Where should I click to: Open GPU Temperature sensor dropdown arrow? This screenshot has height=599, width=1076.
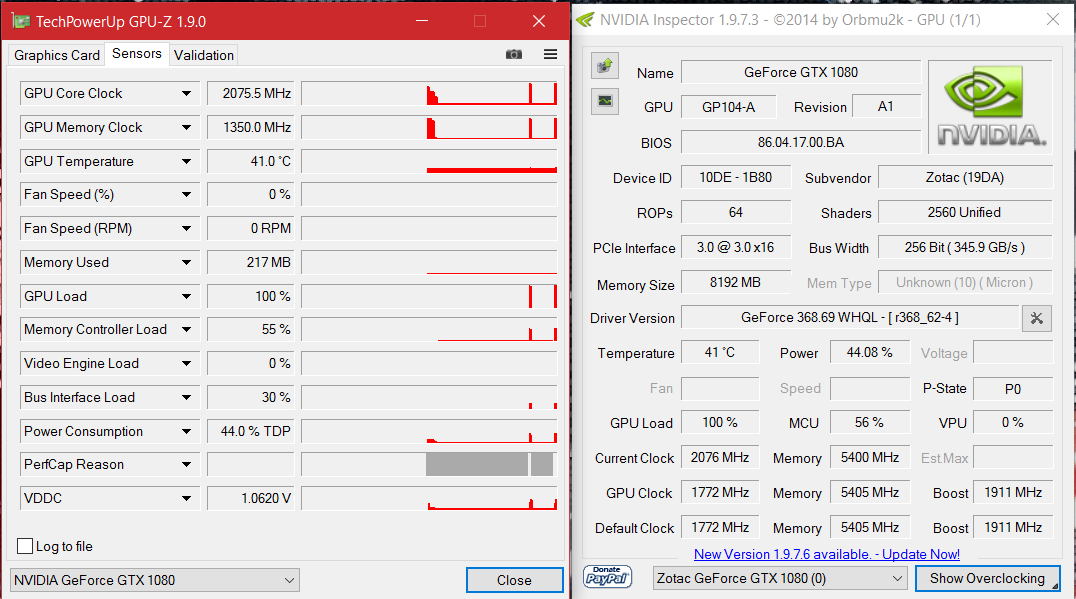pos(186,161)
